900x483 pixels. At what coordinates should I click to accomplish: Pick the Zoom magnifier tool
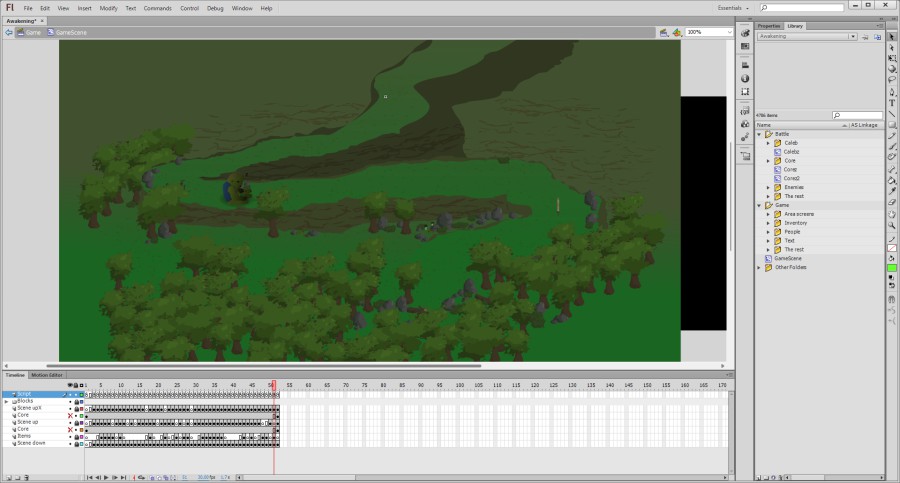[892, 225]
